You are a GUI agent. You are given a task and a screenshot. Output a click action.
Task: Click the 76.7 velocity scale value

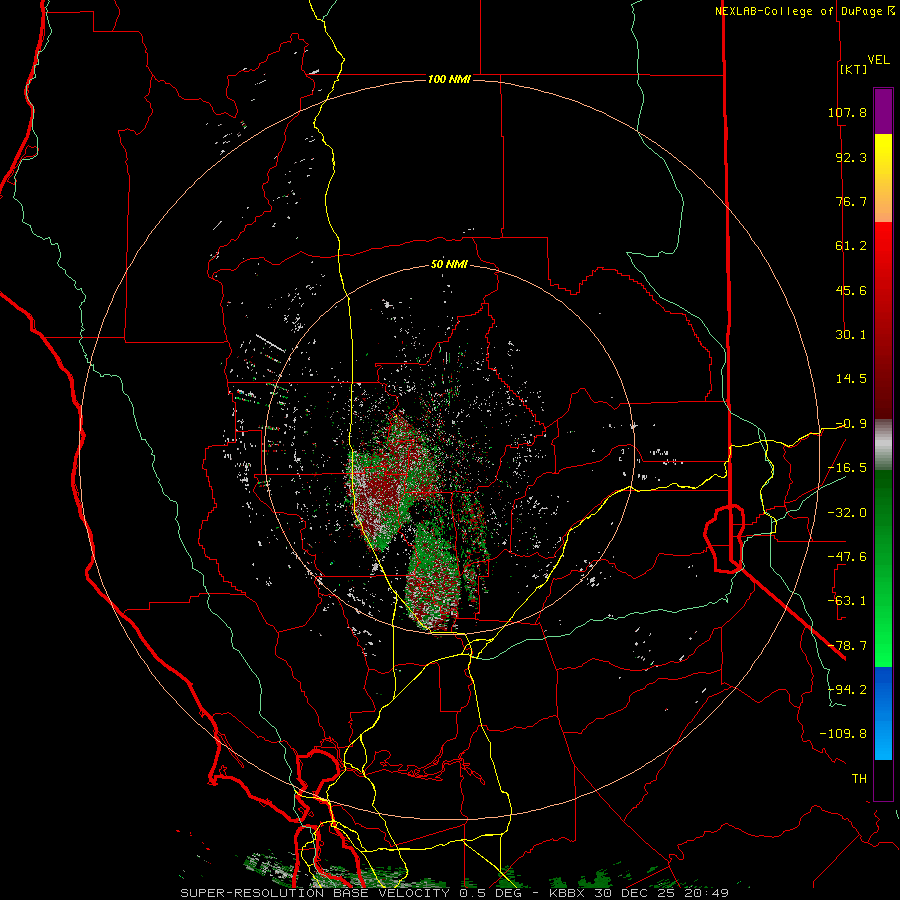point(851,201)
